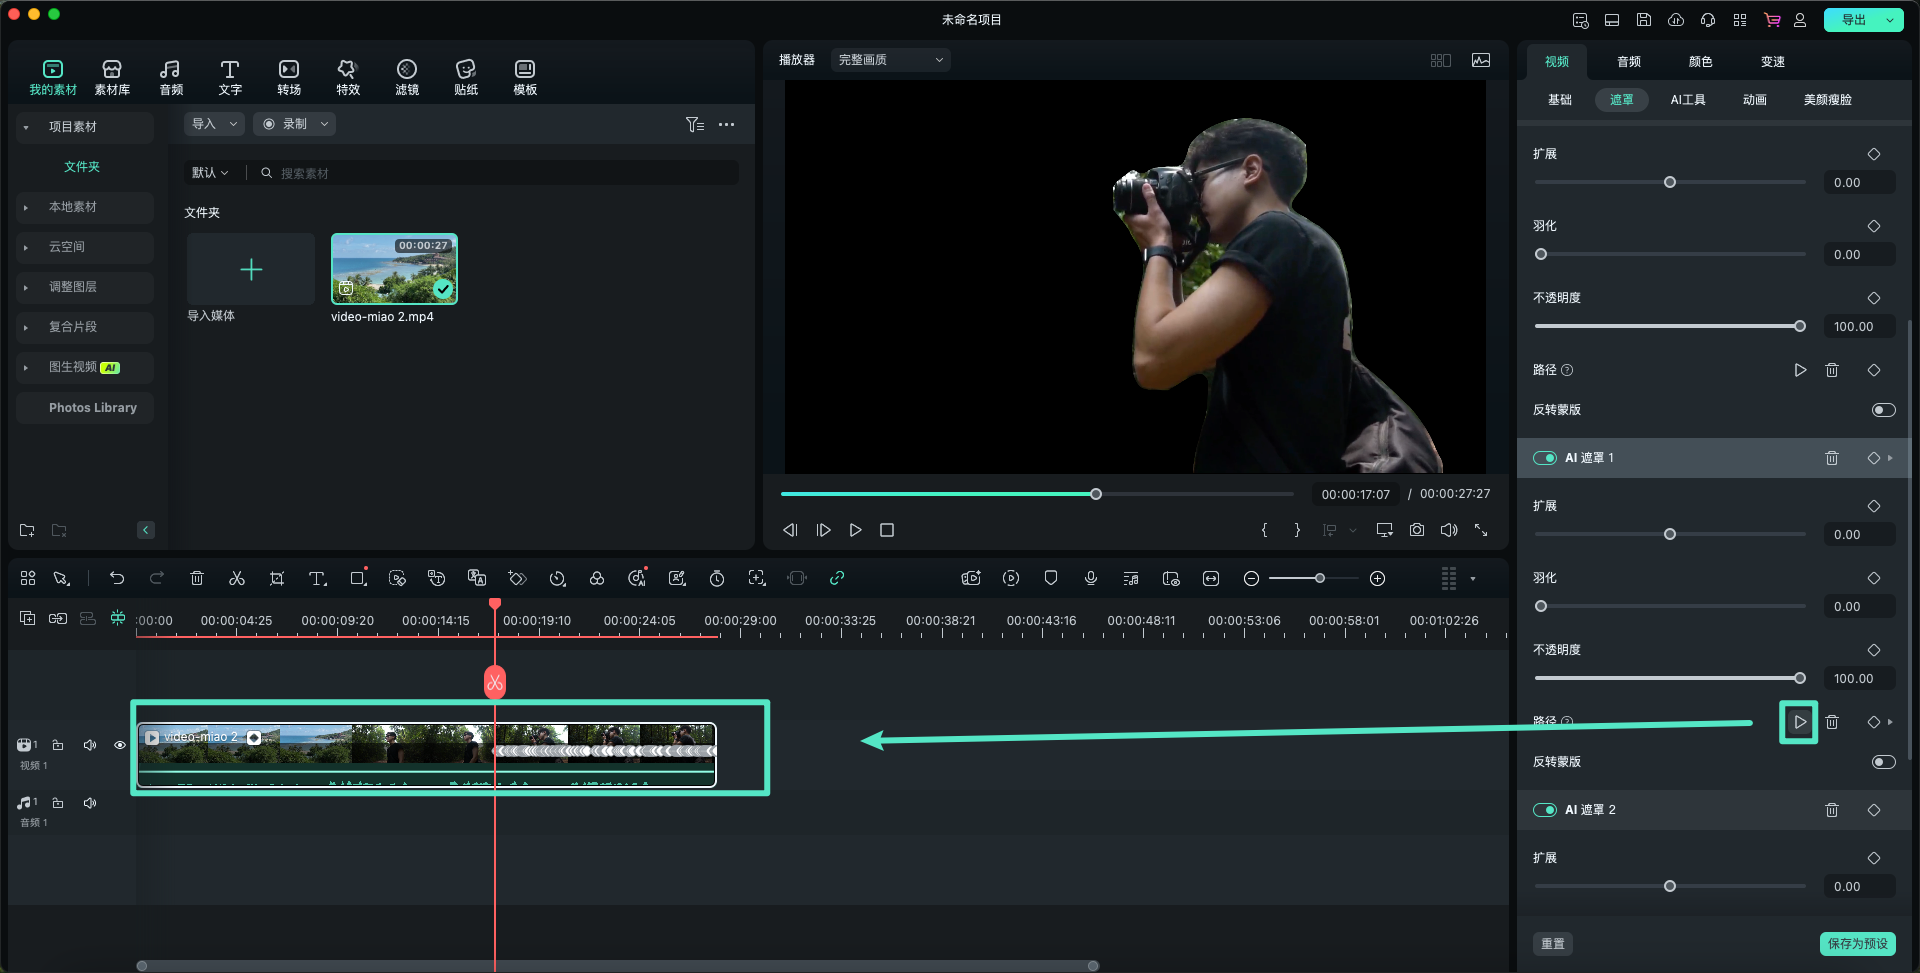Open the 转场 transitions panel

pyautogui.click(x=289, y=77)
